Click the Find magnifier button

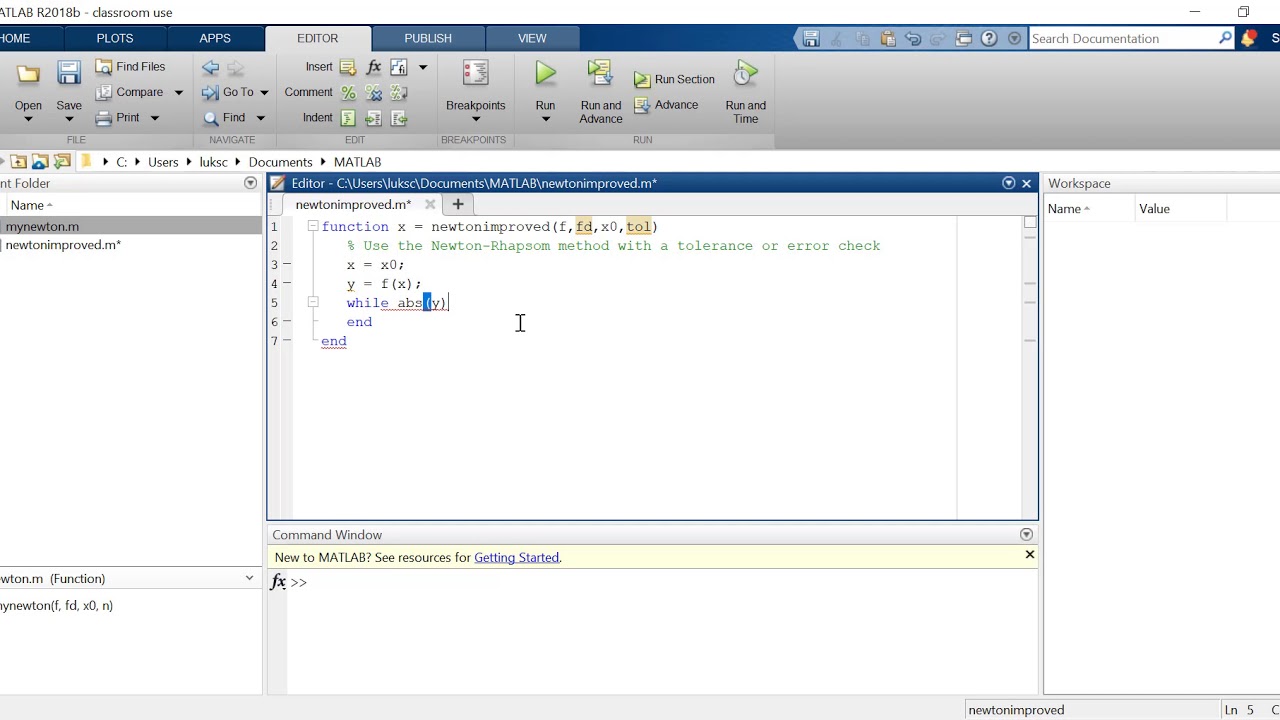(224, 118)
